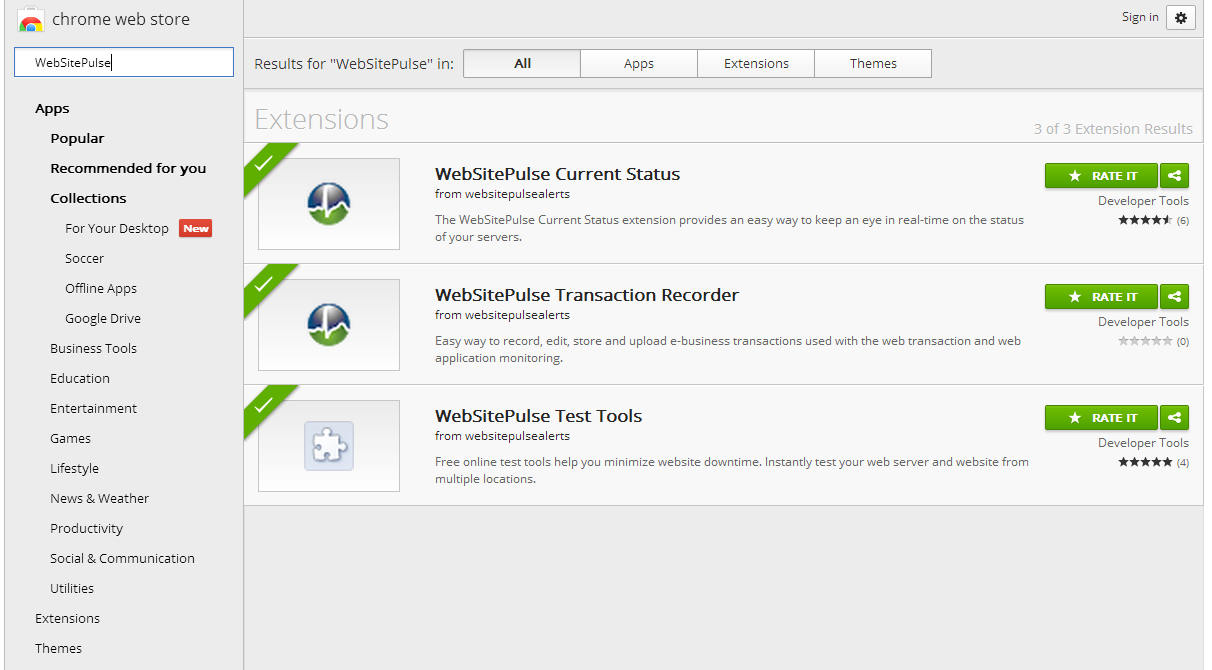
Task: Open WebSitePulse Transaction Recorder thumbnail
Action: pyautogui.click(x=329, y=325)
